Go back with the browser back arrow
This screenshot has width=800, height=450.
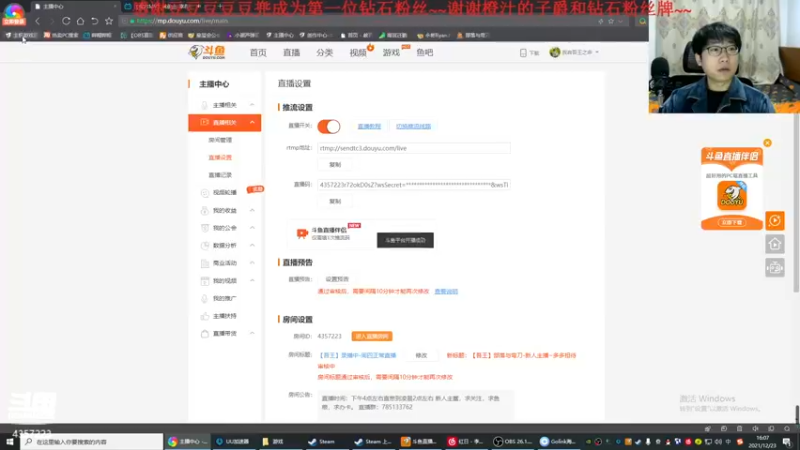tap(37, 21)
